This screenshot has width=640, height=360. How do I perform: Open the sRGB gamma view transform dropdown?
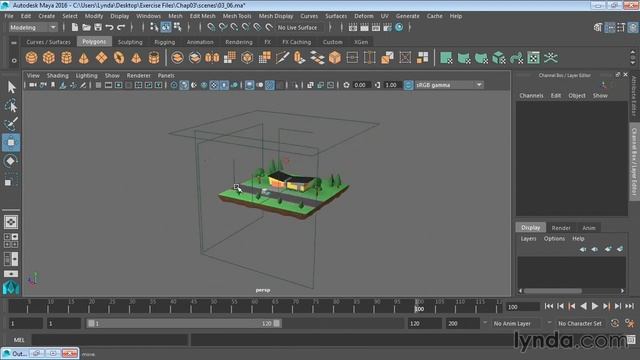[449, 85]
